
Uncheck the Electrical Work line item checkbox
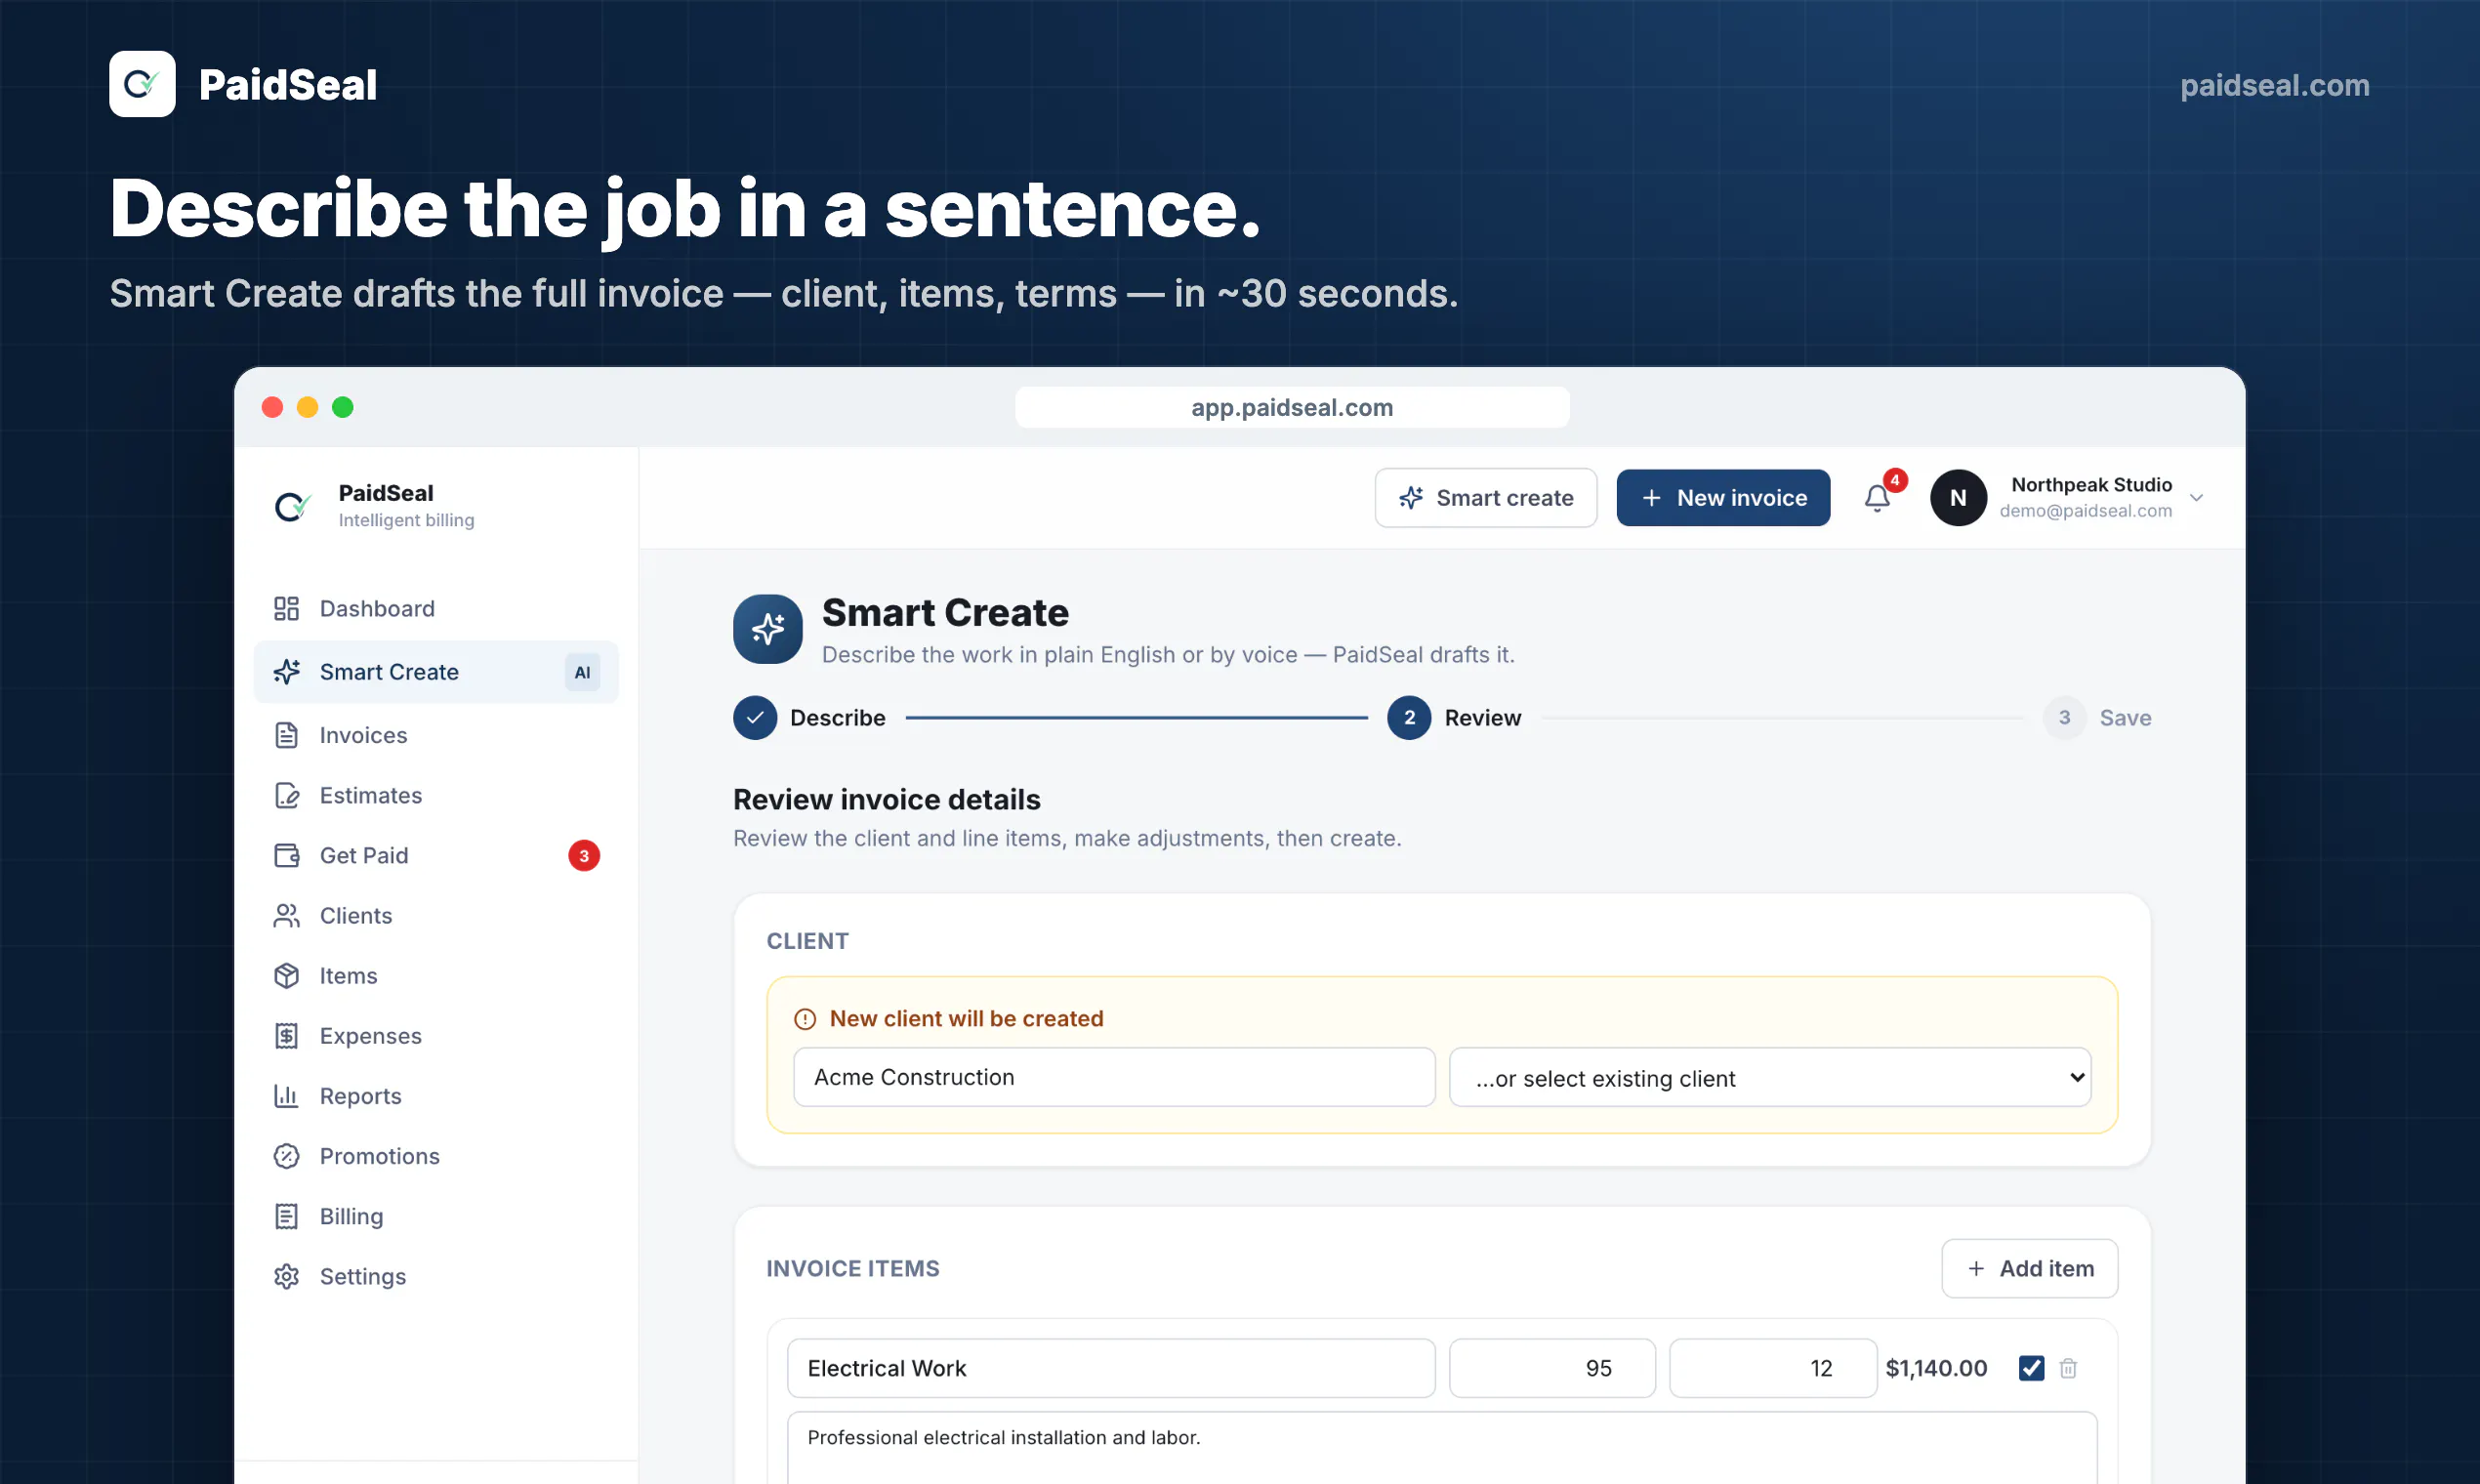point(2031,1368)
